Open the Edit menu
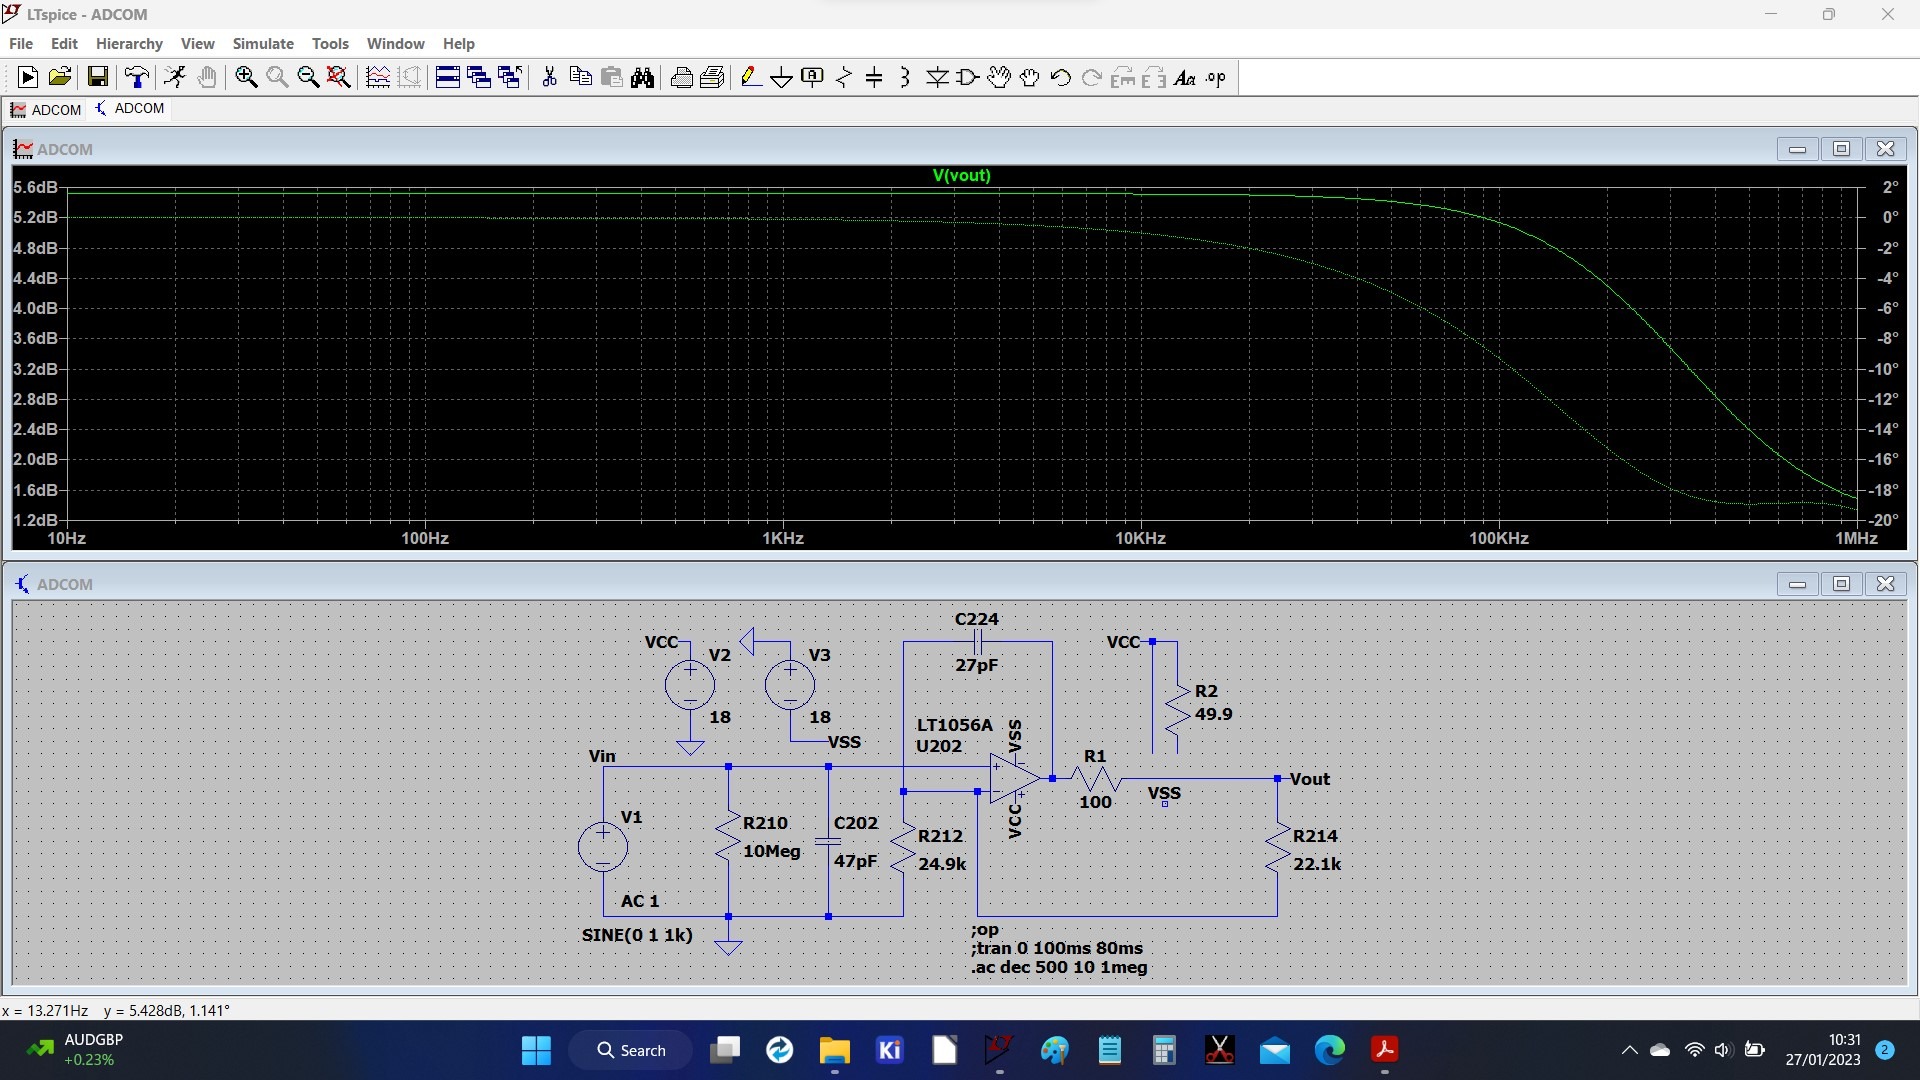The image size is (1920, 1080). click(64, 43)
